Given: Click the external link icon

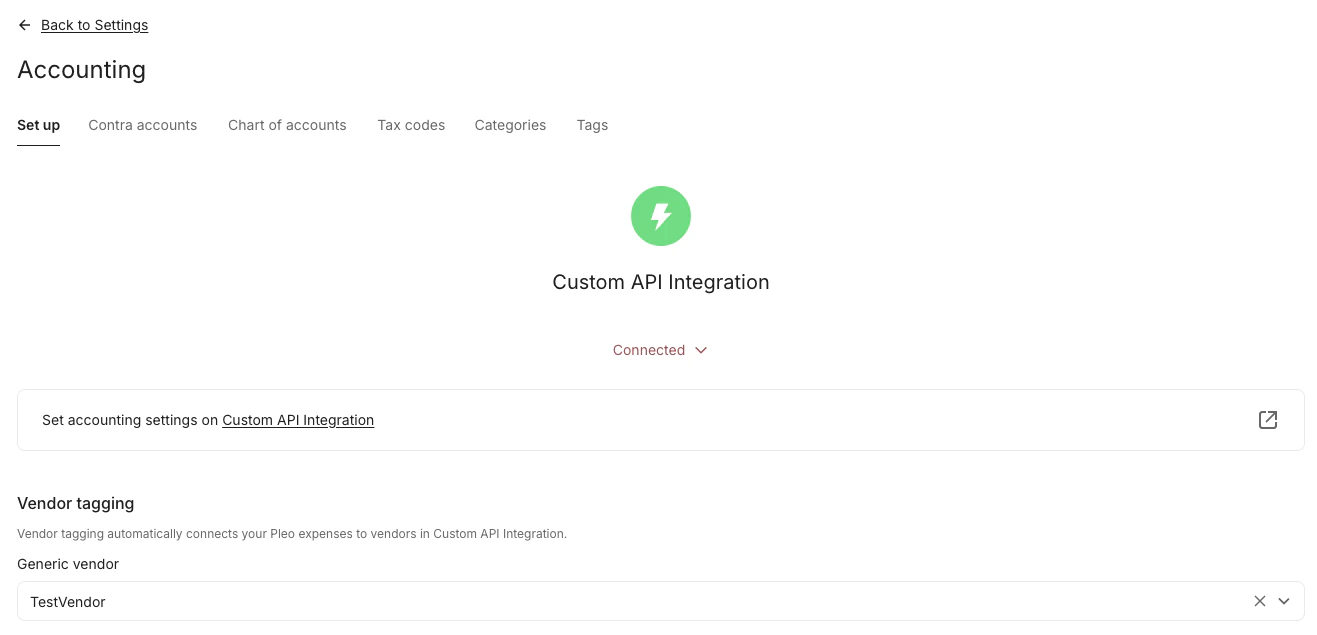Looking at the screenshot, I should 1268,420.
